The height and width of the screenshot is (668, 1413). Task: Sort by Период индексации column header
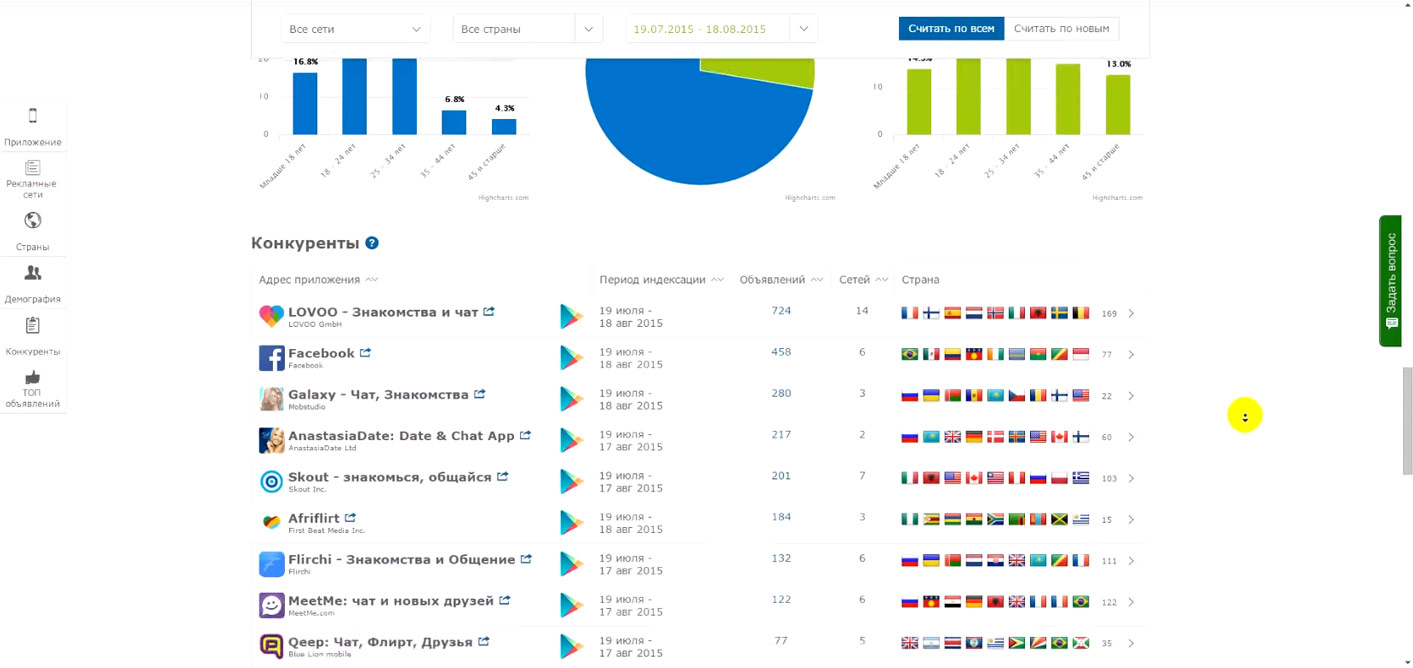click(x=660, y=280)
